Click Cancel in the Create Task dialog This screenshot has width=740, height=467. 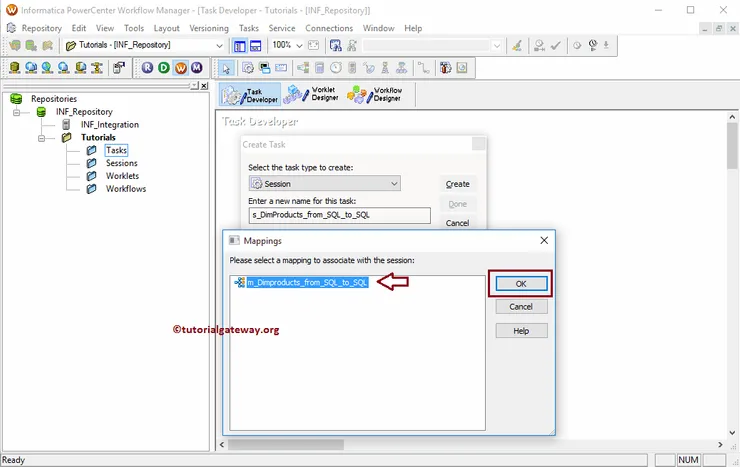tap(457, 223)
